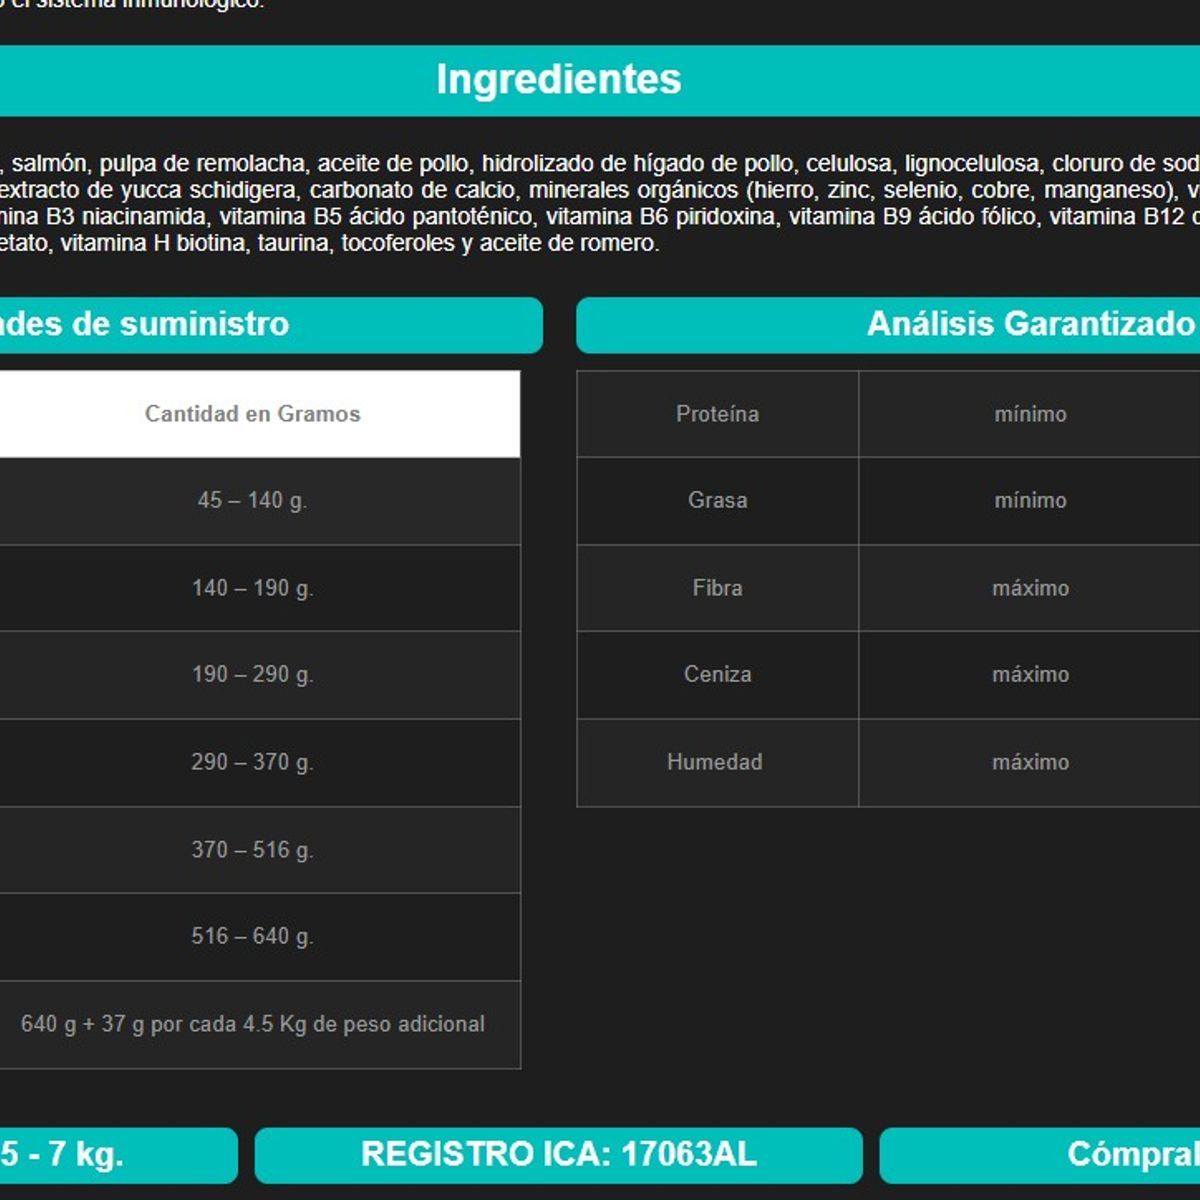Select the '5 - 7 kg.' button
This screenshot has width=1200, height=1200.
tap(62, 1154)
